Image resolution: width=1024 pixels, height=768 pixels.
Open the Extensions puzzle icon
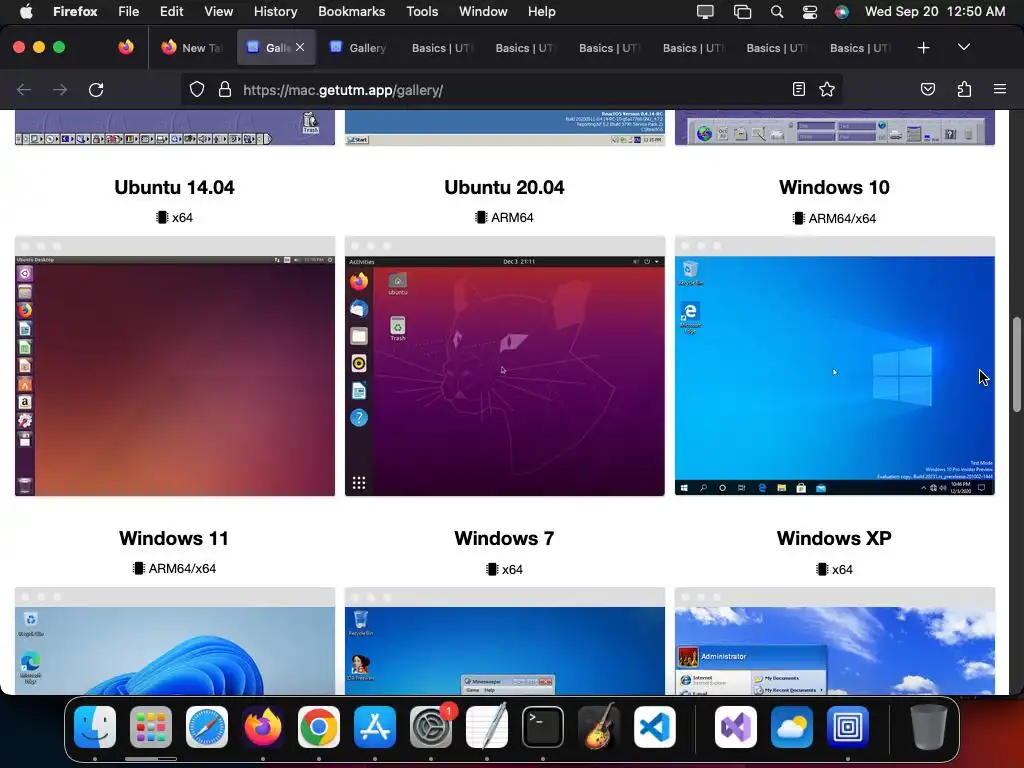click(964, 89)
